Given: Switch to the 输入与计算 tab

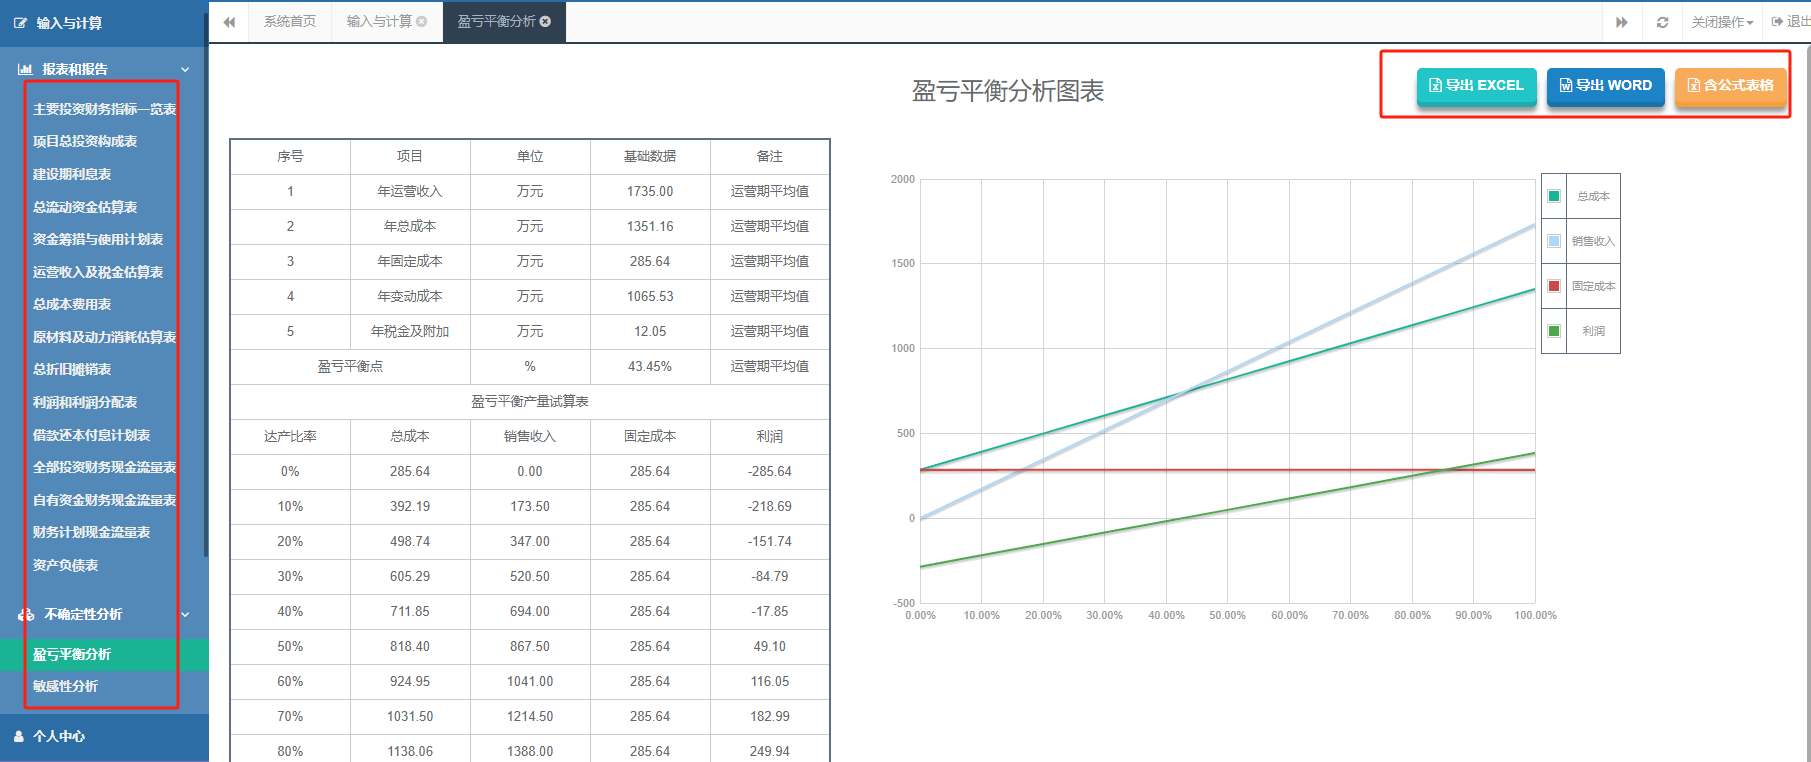Looking at the screenshot, I should point(386,21).
